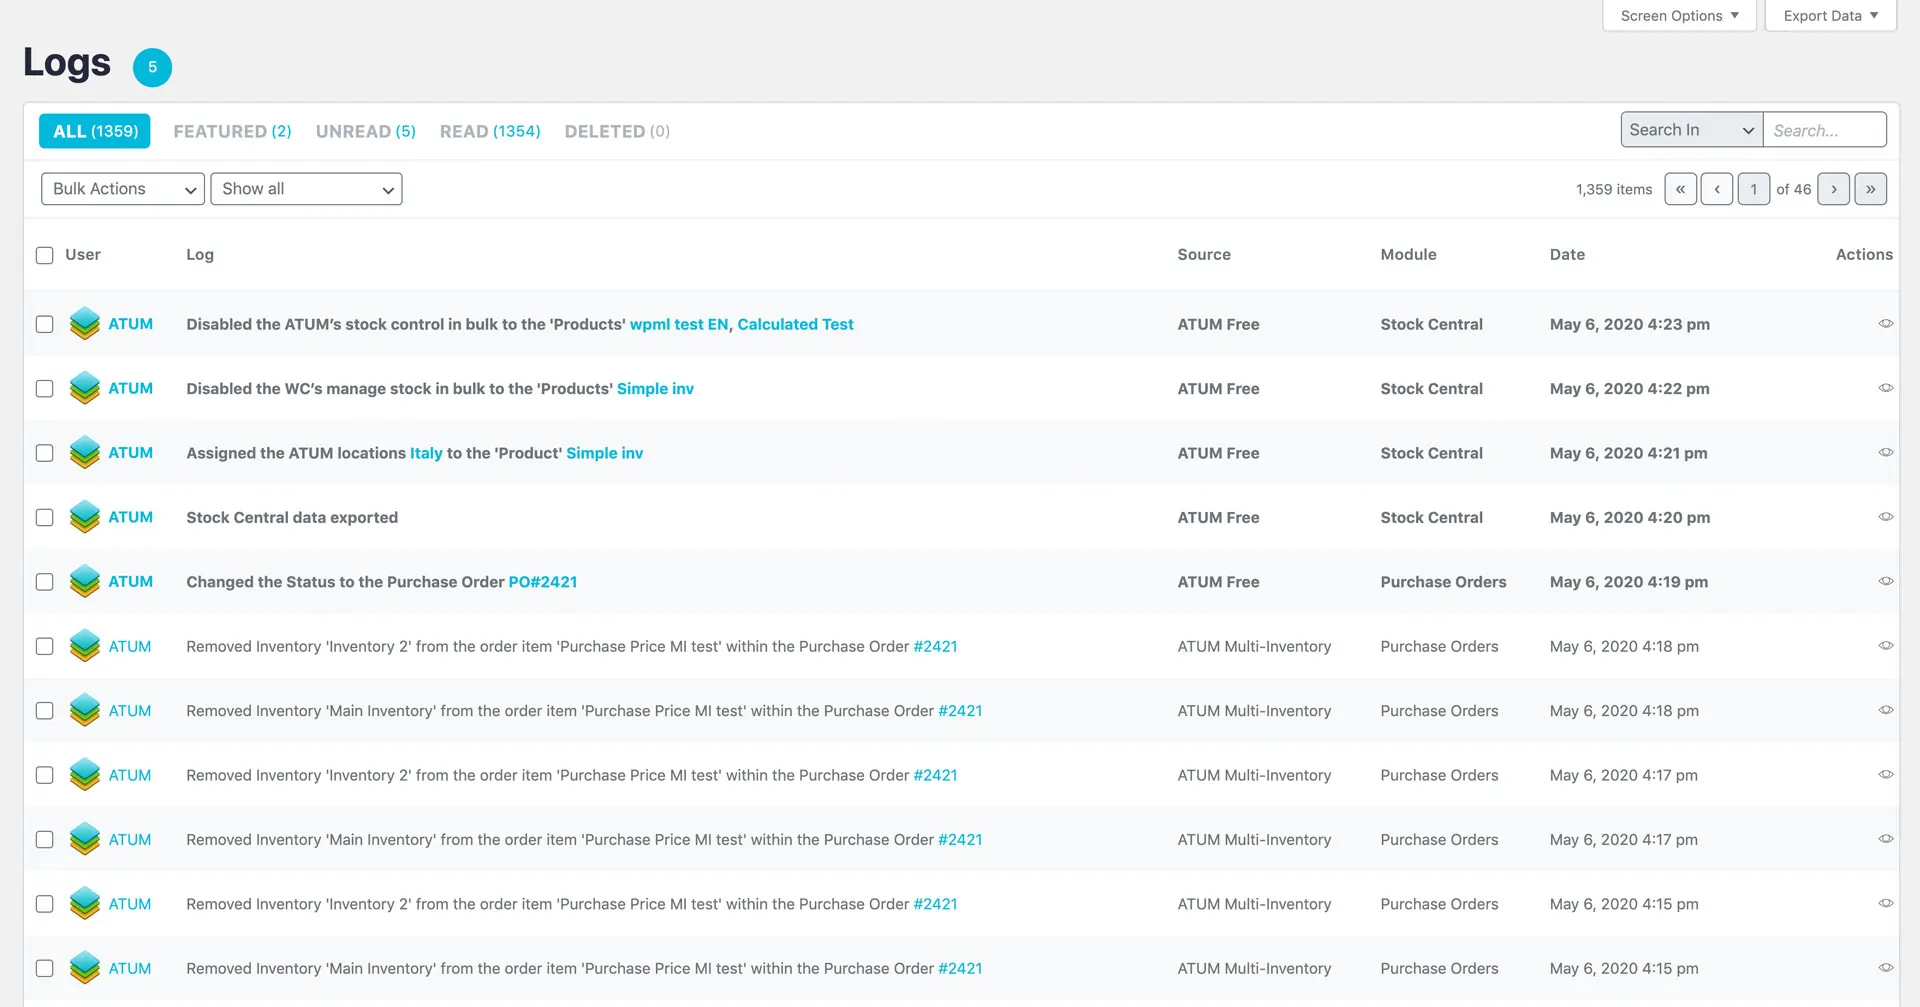The image size is (1920, 1007).
Task: Switch to the FEATURED (2) tab
Action: click(x=232, y=131)
